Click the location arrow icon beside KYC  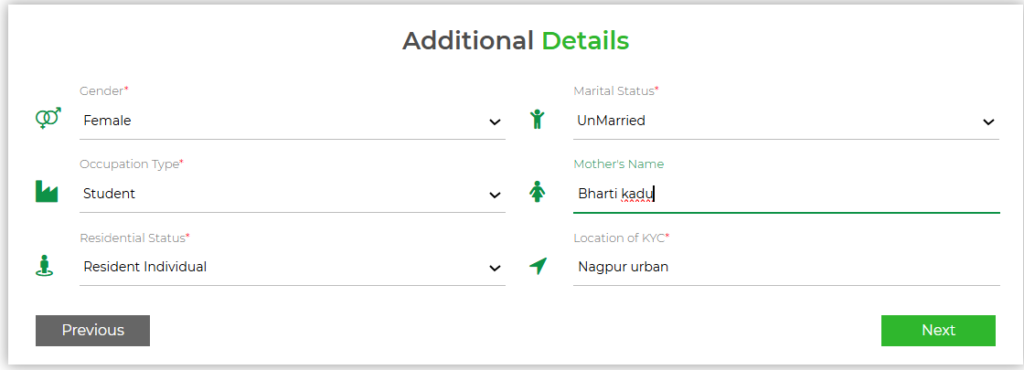tap(537, 266)
